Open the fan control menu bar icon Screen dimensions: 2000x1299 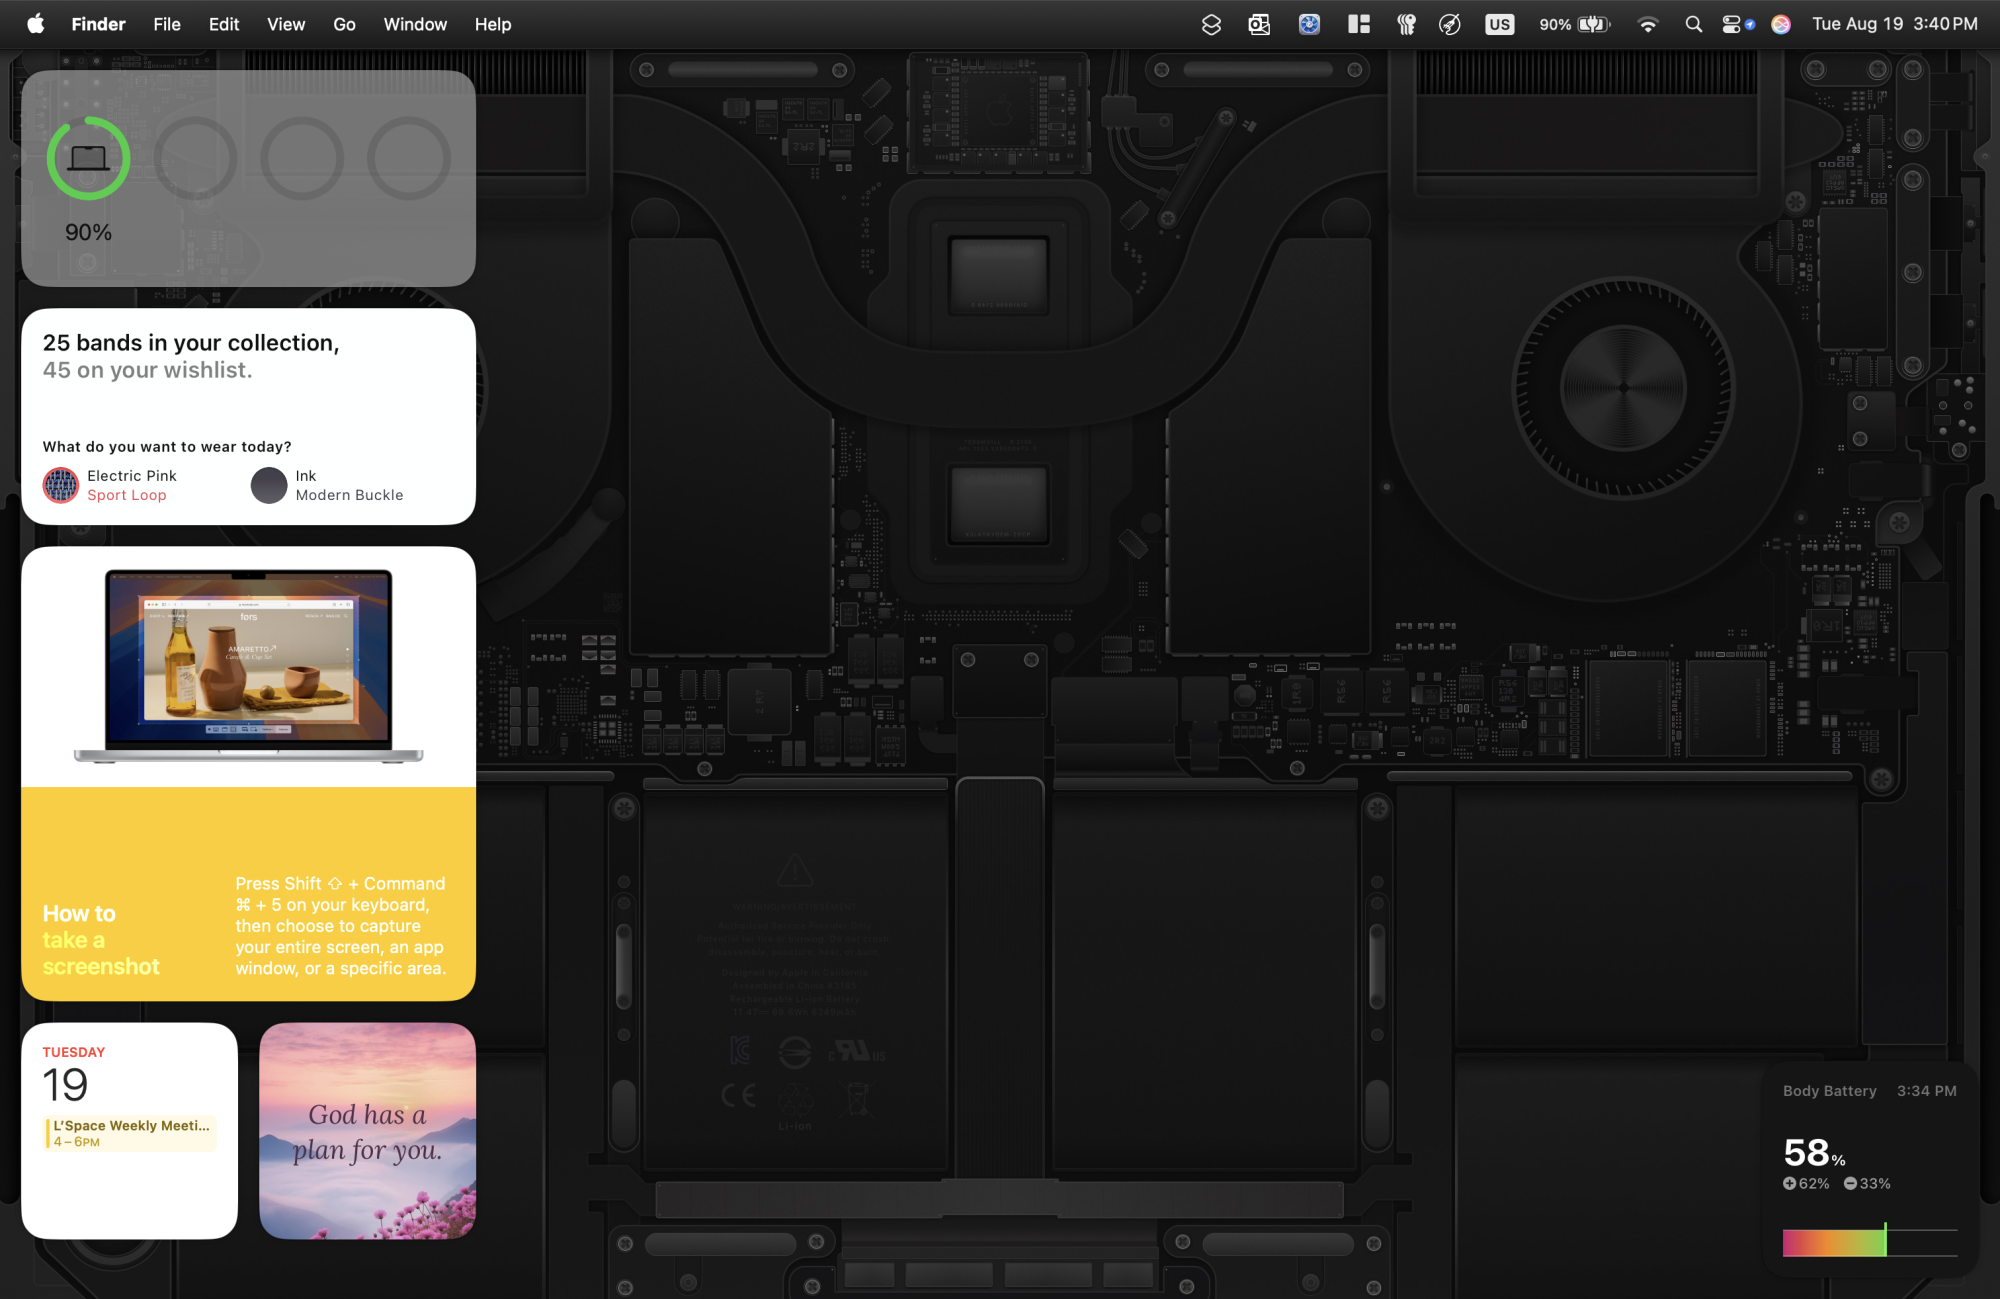pos(1309,25)
